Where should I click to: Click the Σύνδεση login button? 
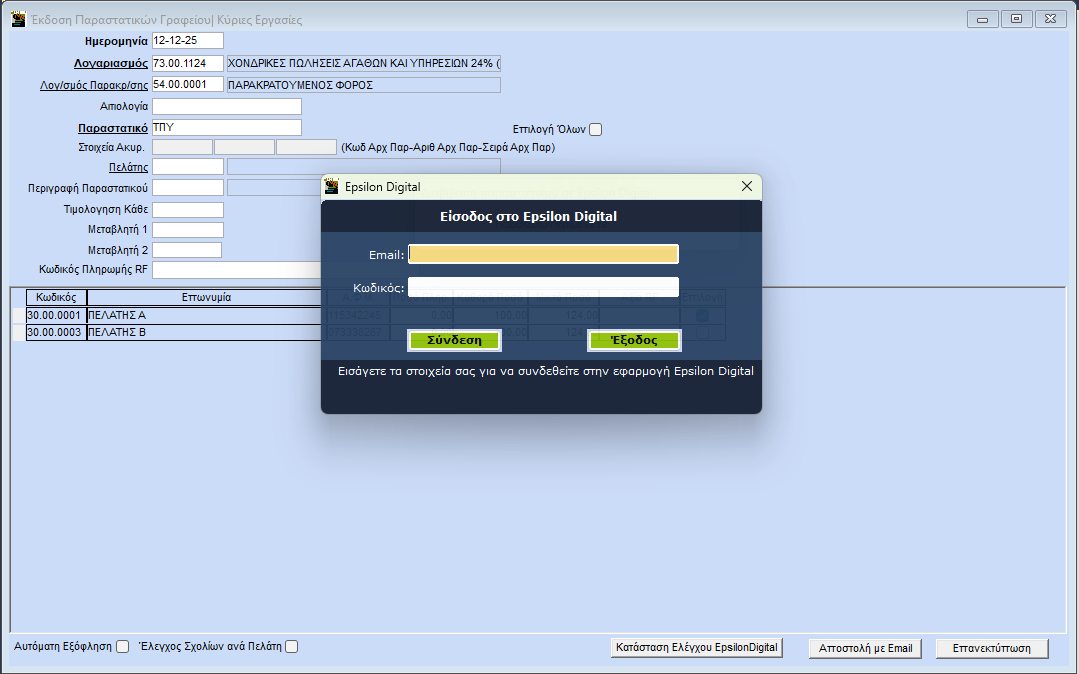454,340
